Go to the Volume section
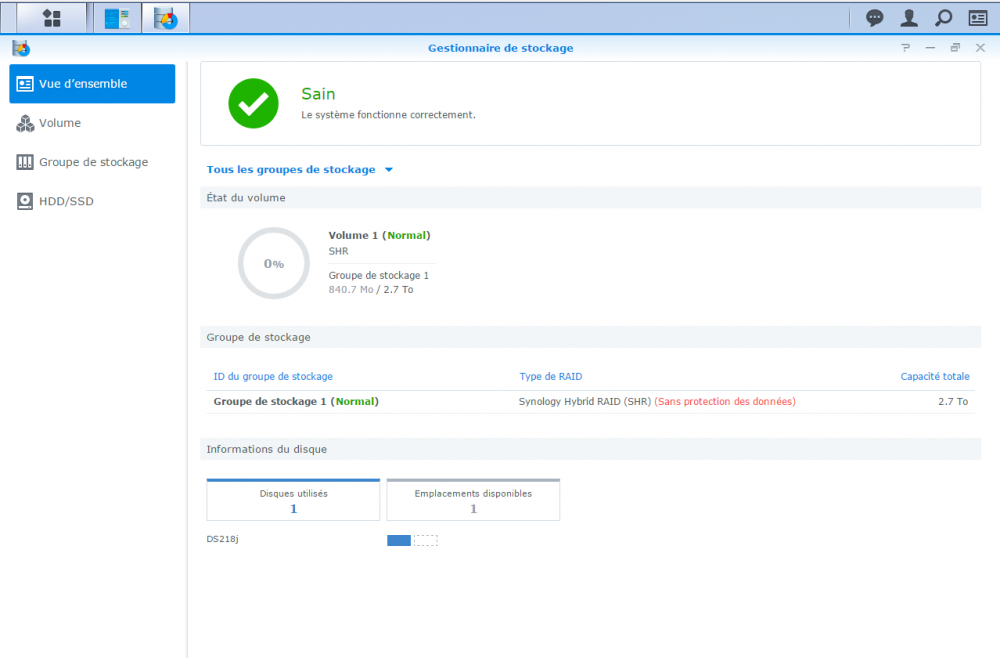This screenshot has width=1000, height=658. click(60, 123)
